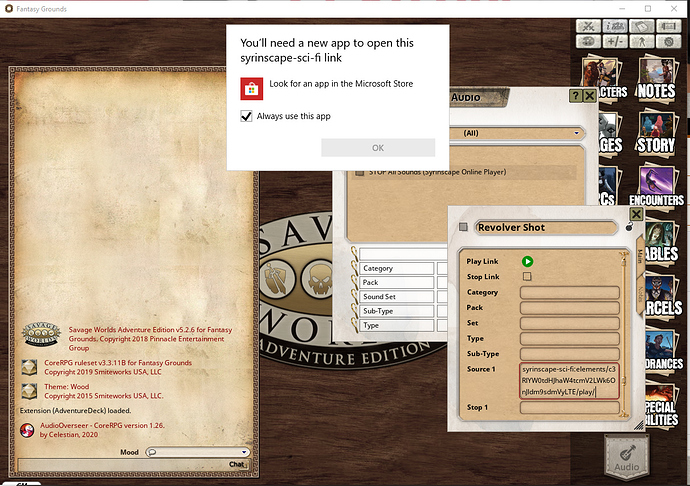Uncheck Always use this app
The image size is (690, 486).
(x=246, y=116)
